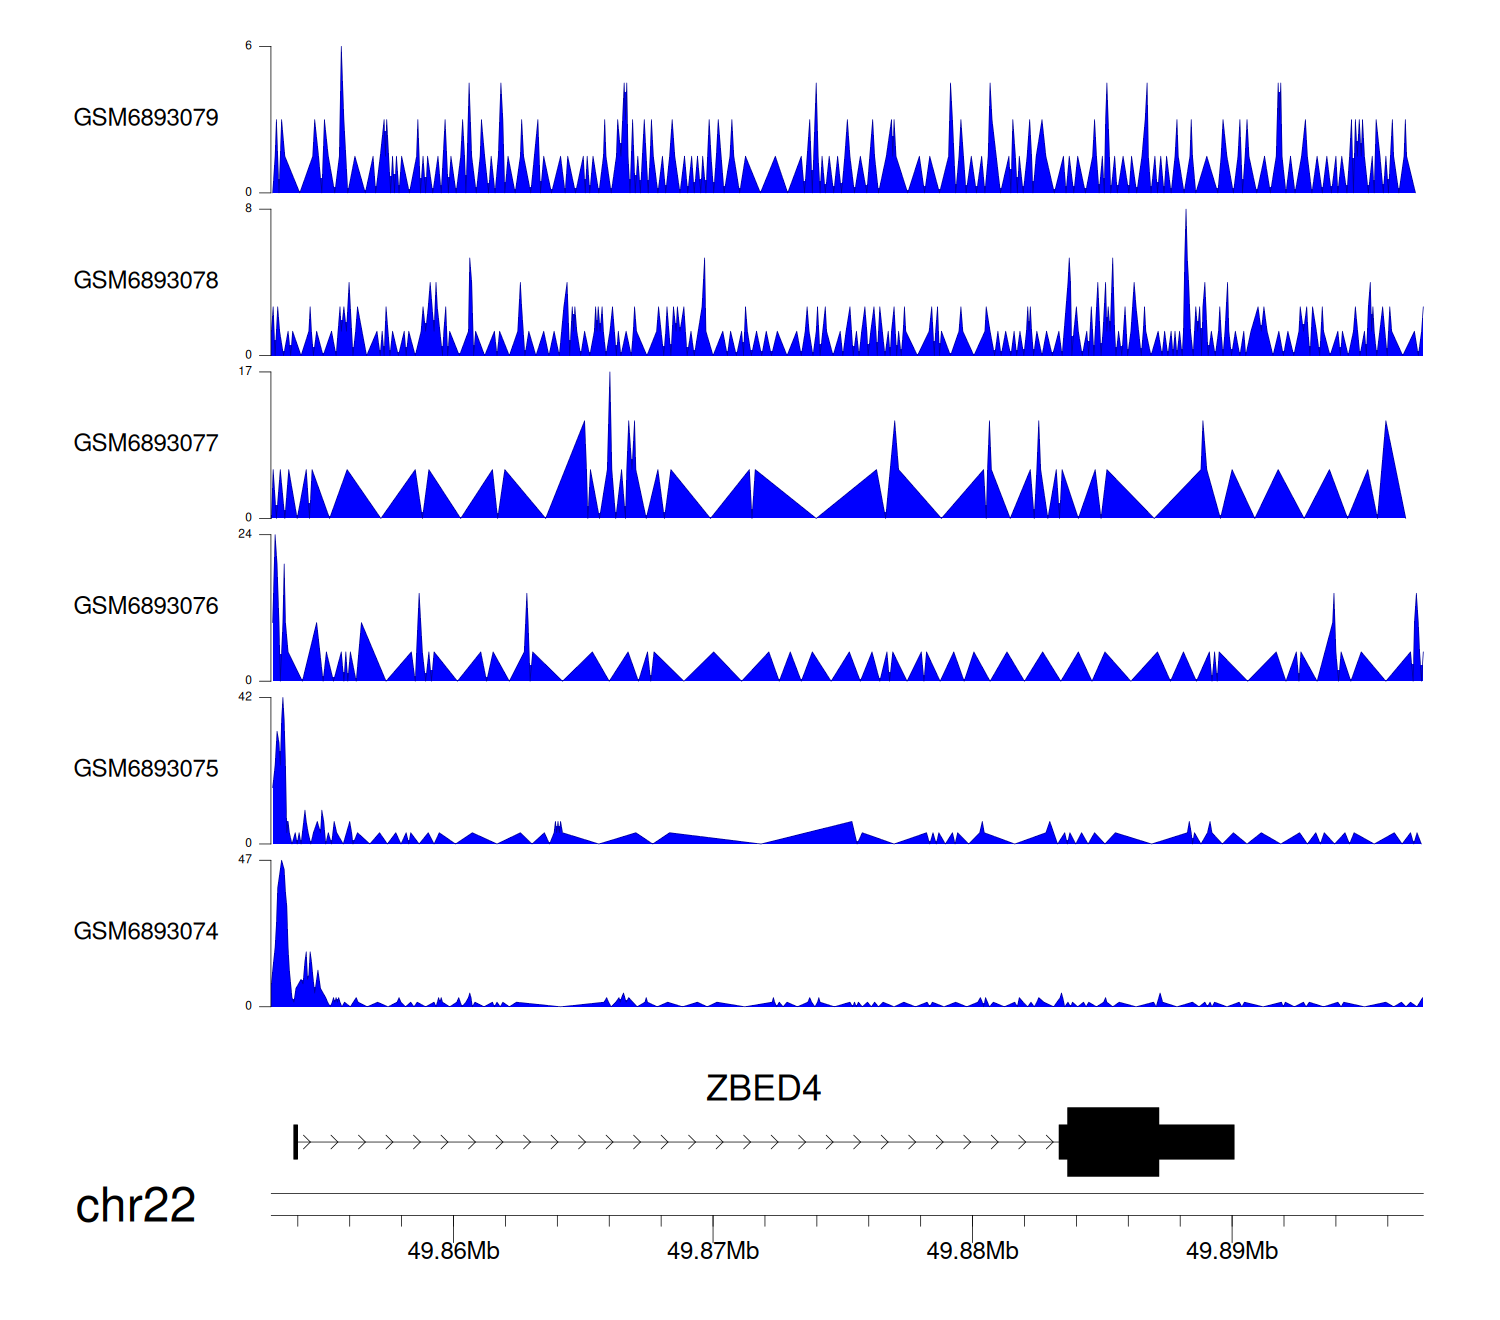Select the GSM6893076 track label

coord(146,606)
